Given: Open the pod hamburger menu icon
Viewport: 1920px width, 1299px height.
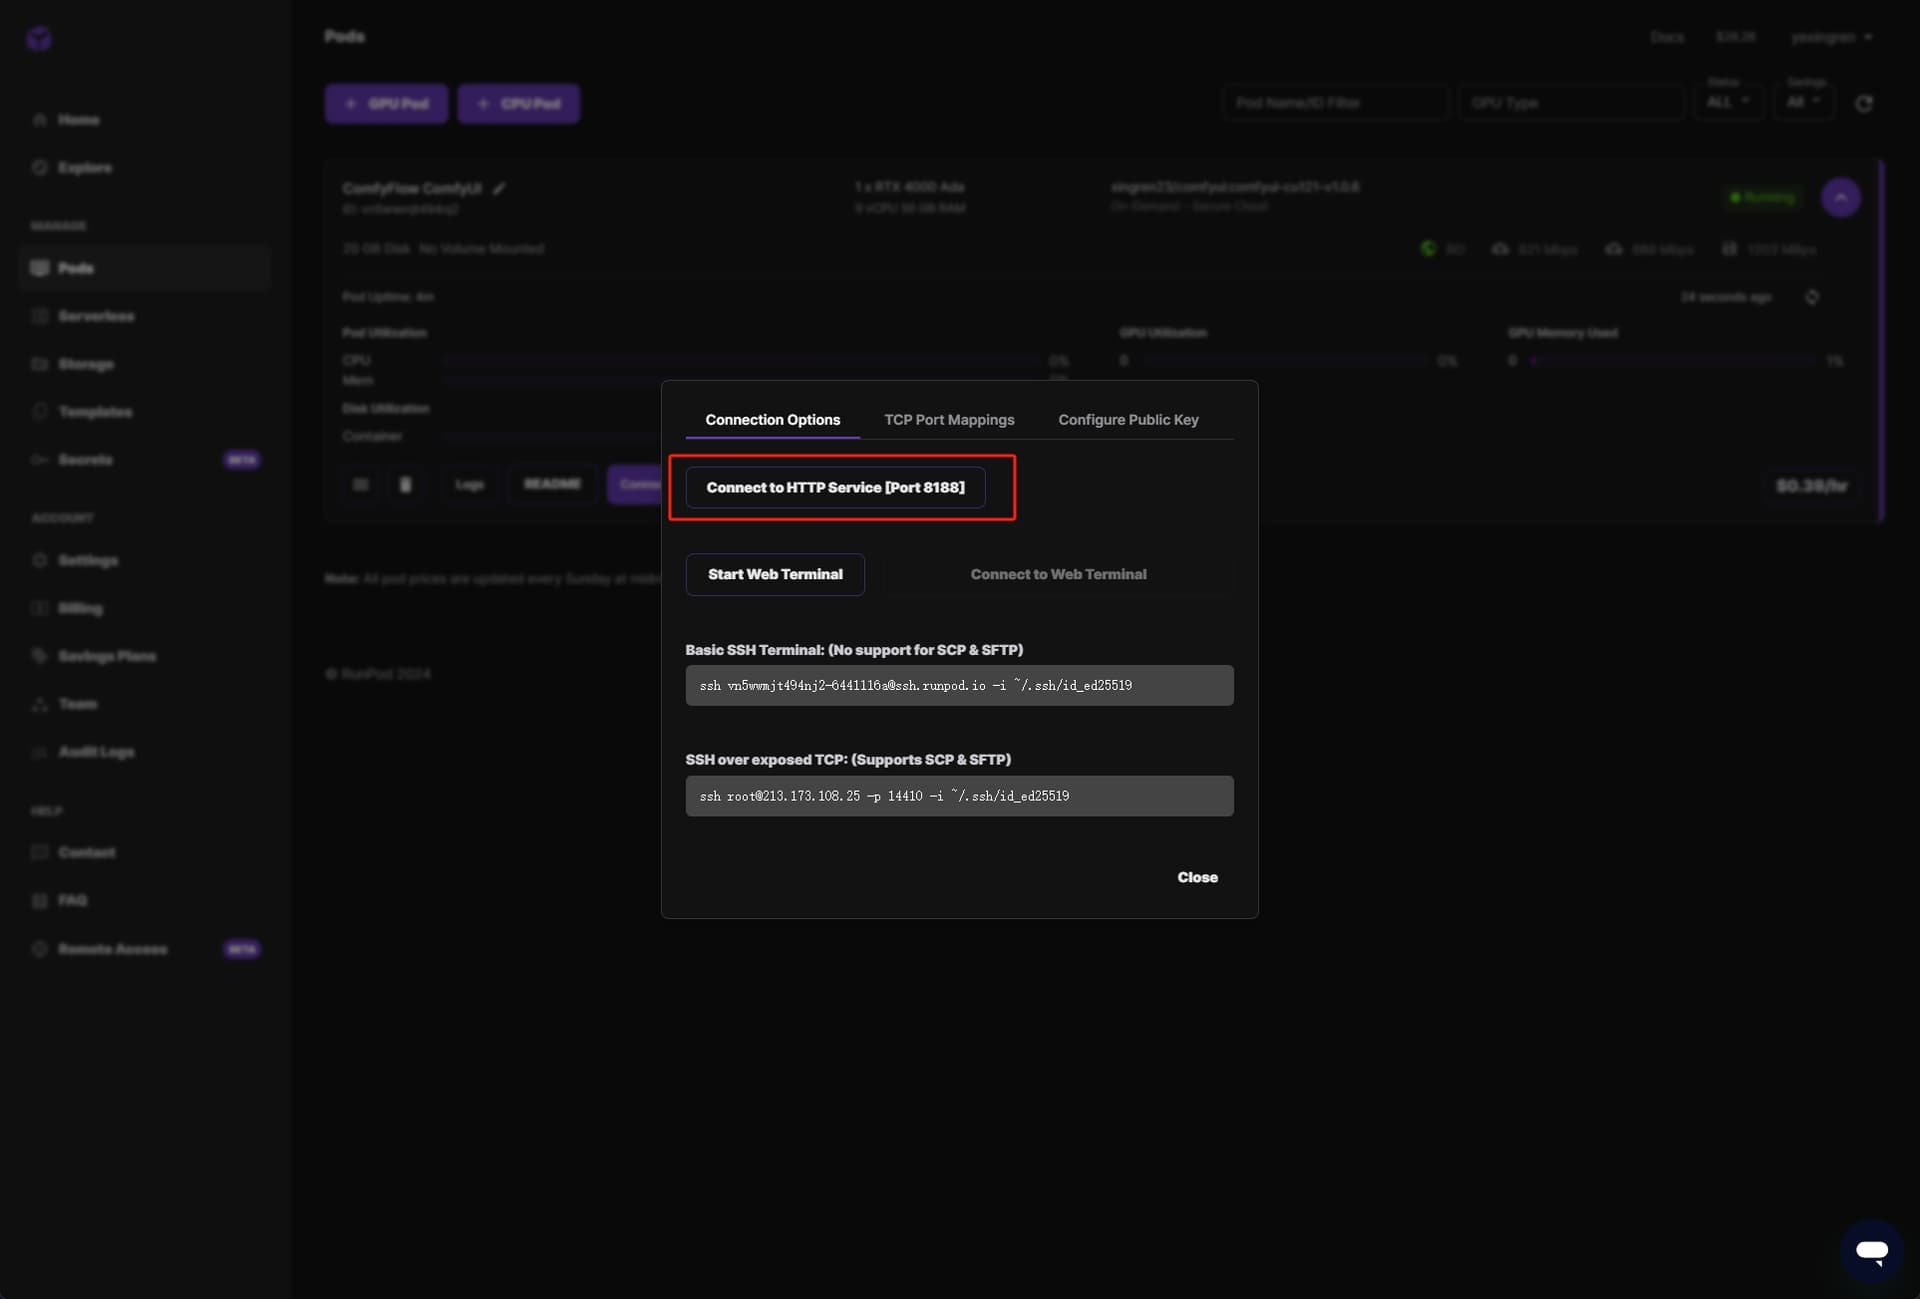Looking at the screenshot, I should pos(361,485).
